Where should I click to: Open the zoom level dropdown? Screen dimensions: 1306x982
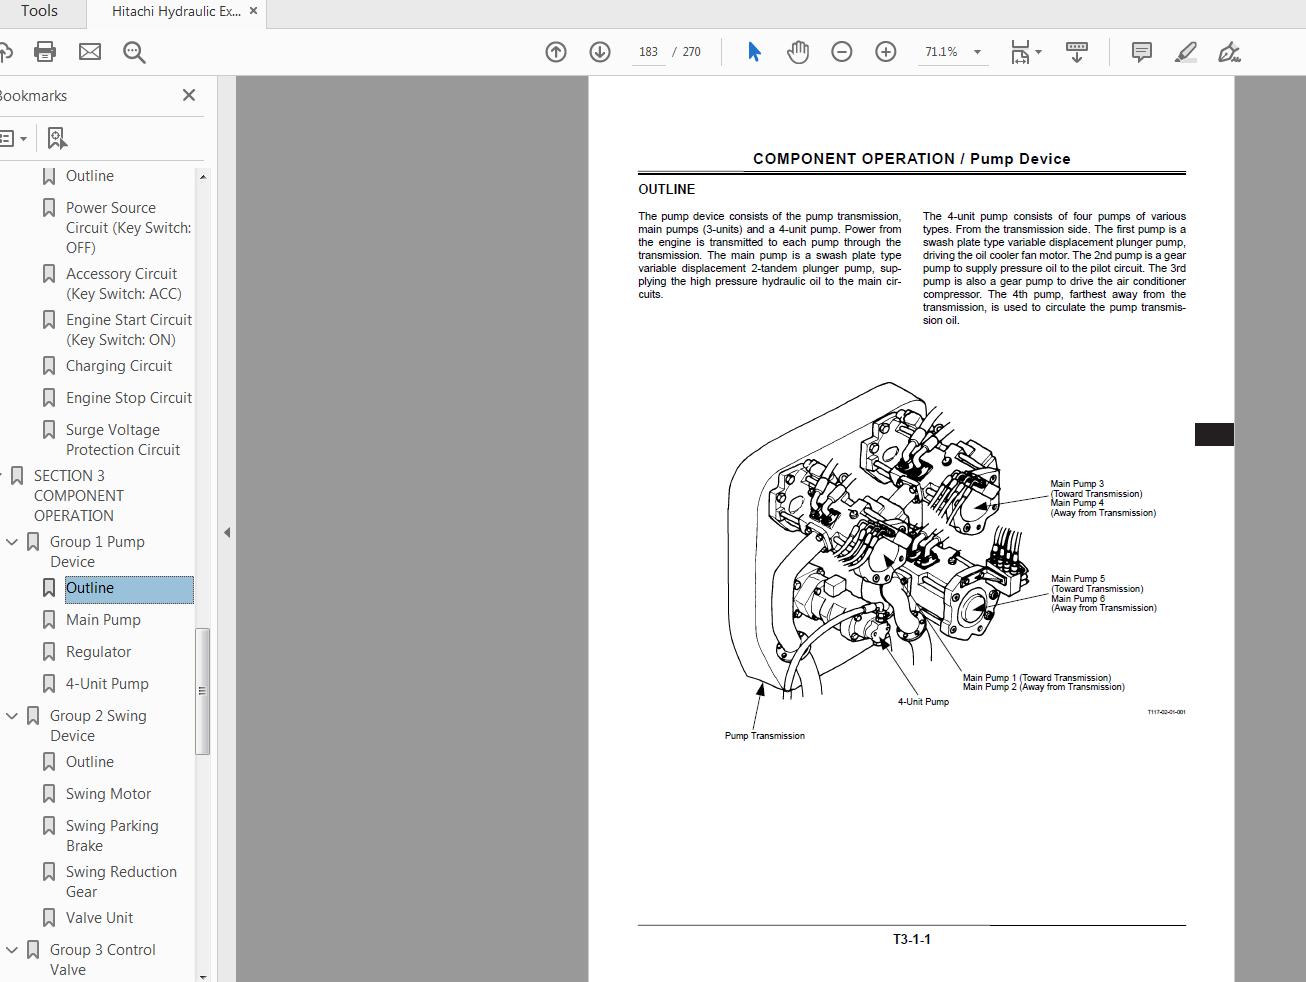tap(977, 52)
